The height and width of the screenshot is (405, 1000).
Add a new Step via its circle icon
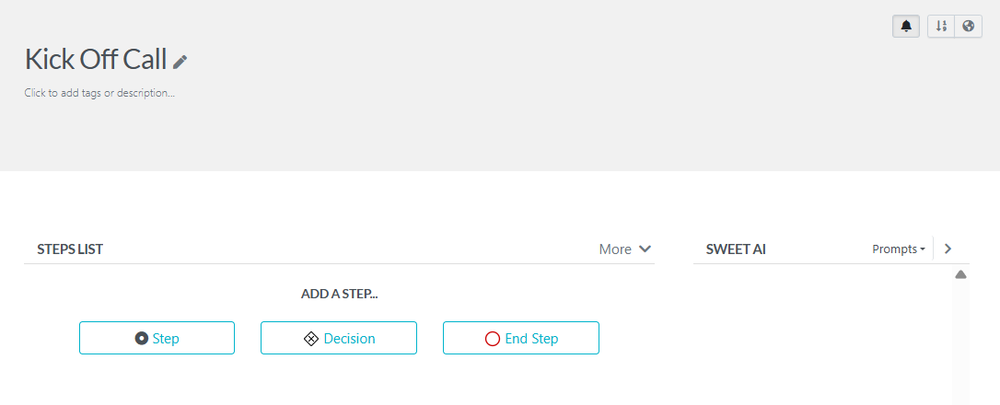click(x=142, y=338)
